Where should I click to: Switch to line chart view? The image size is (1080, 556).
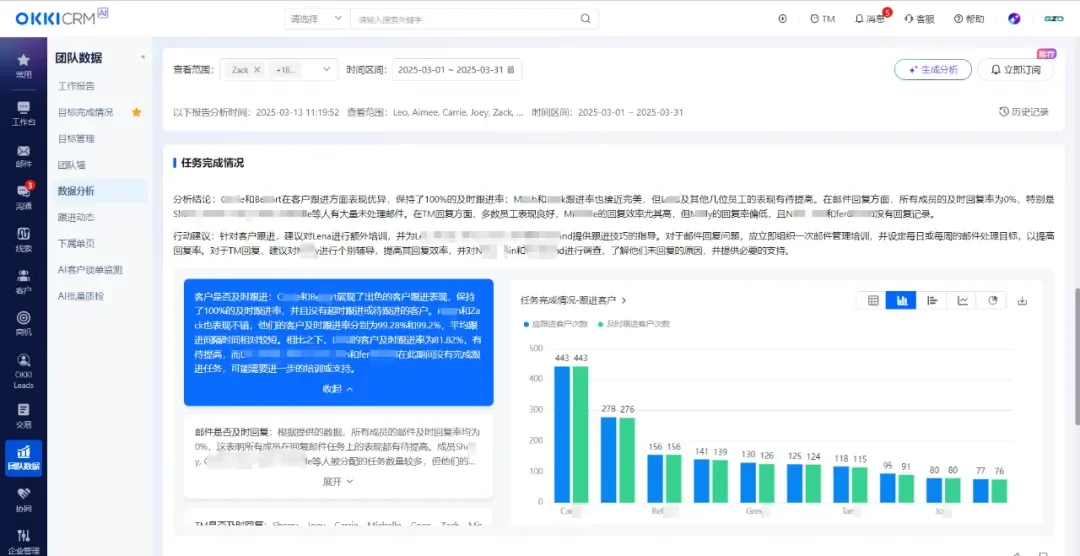962,300
